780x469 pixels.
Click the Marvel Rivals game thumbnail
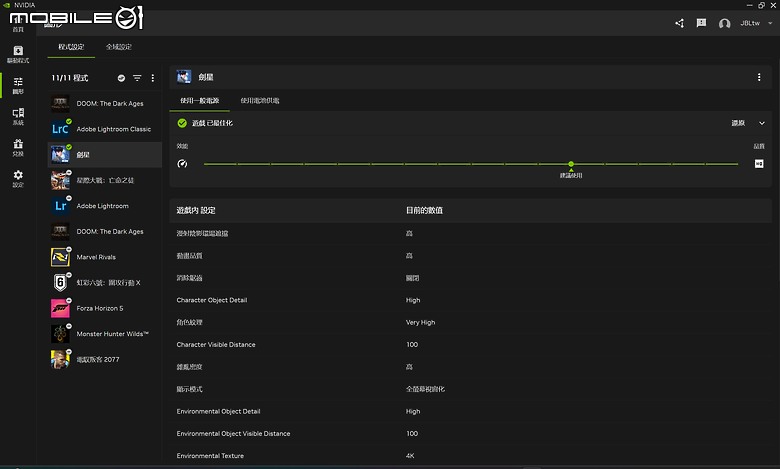(60, 257)
